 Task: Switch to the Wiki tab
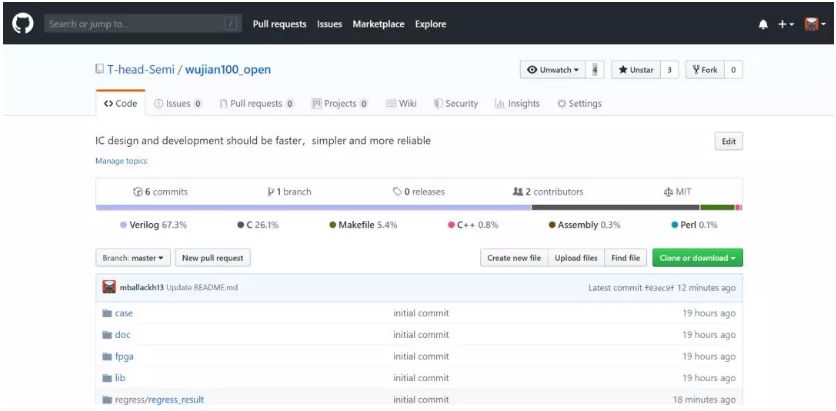coord(401,103)
